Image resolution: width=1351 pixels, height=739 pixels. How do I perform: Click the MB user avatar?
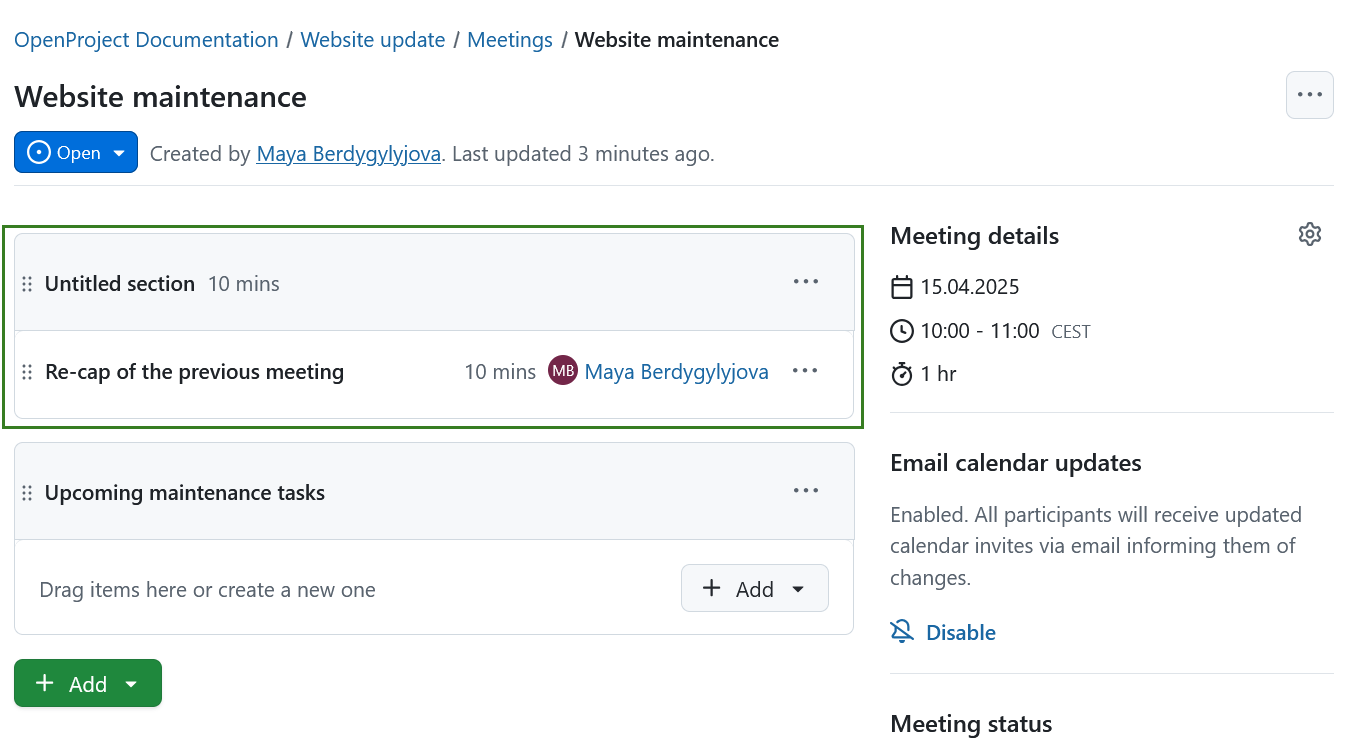coord(563,371)
